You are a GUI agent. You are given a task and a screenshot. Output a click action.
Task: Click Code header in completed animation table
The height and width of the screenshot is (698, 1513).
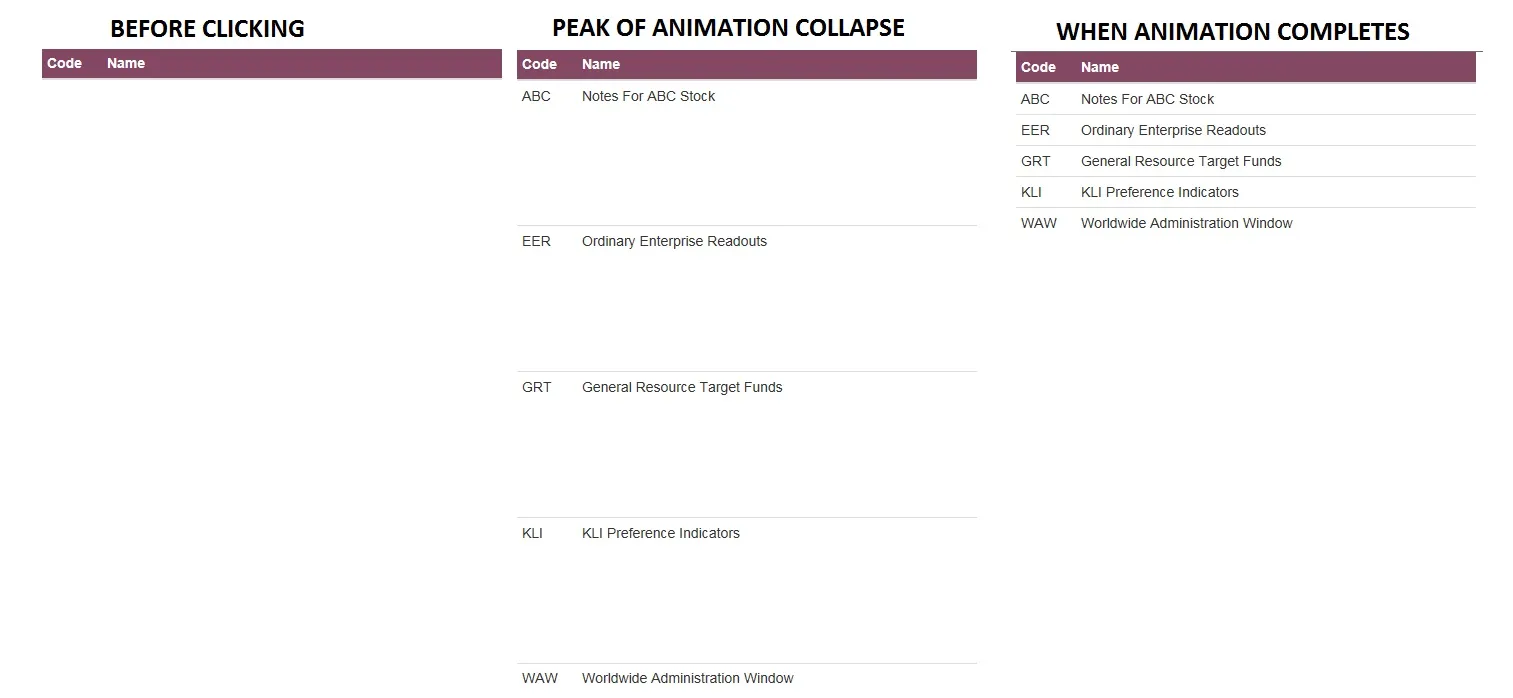point(1038,67)
